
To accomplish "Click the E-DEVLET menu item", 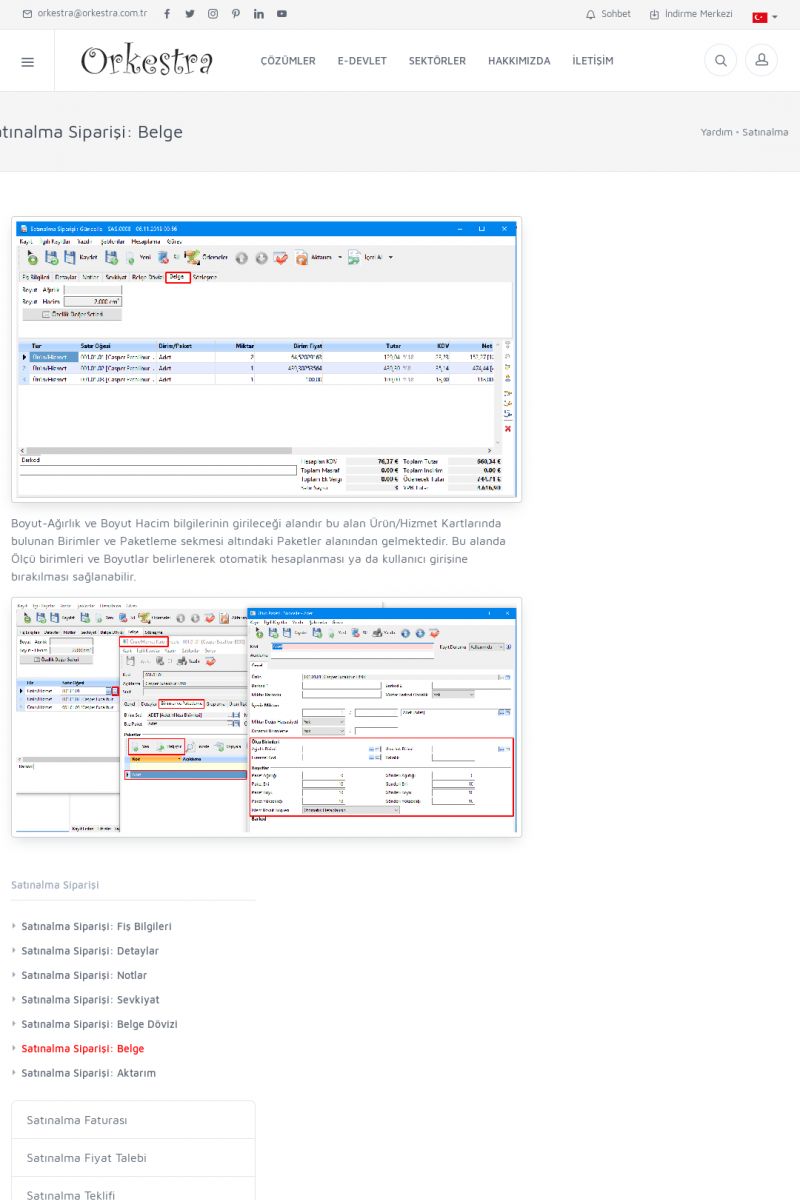I will (x=362, y=61).
